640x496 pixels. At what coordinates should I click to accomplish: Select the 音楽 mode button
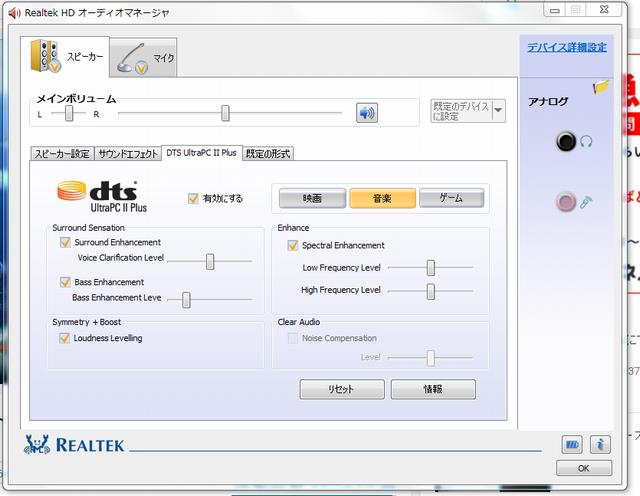tap(382, 198)
